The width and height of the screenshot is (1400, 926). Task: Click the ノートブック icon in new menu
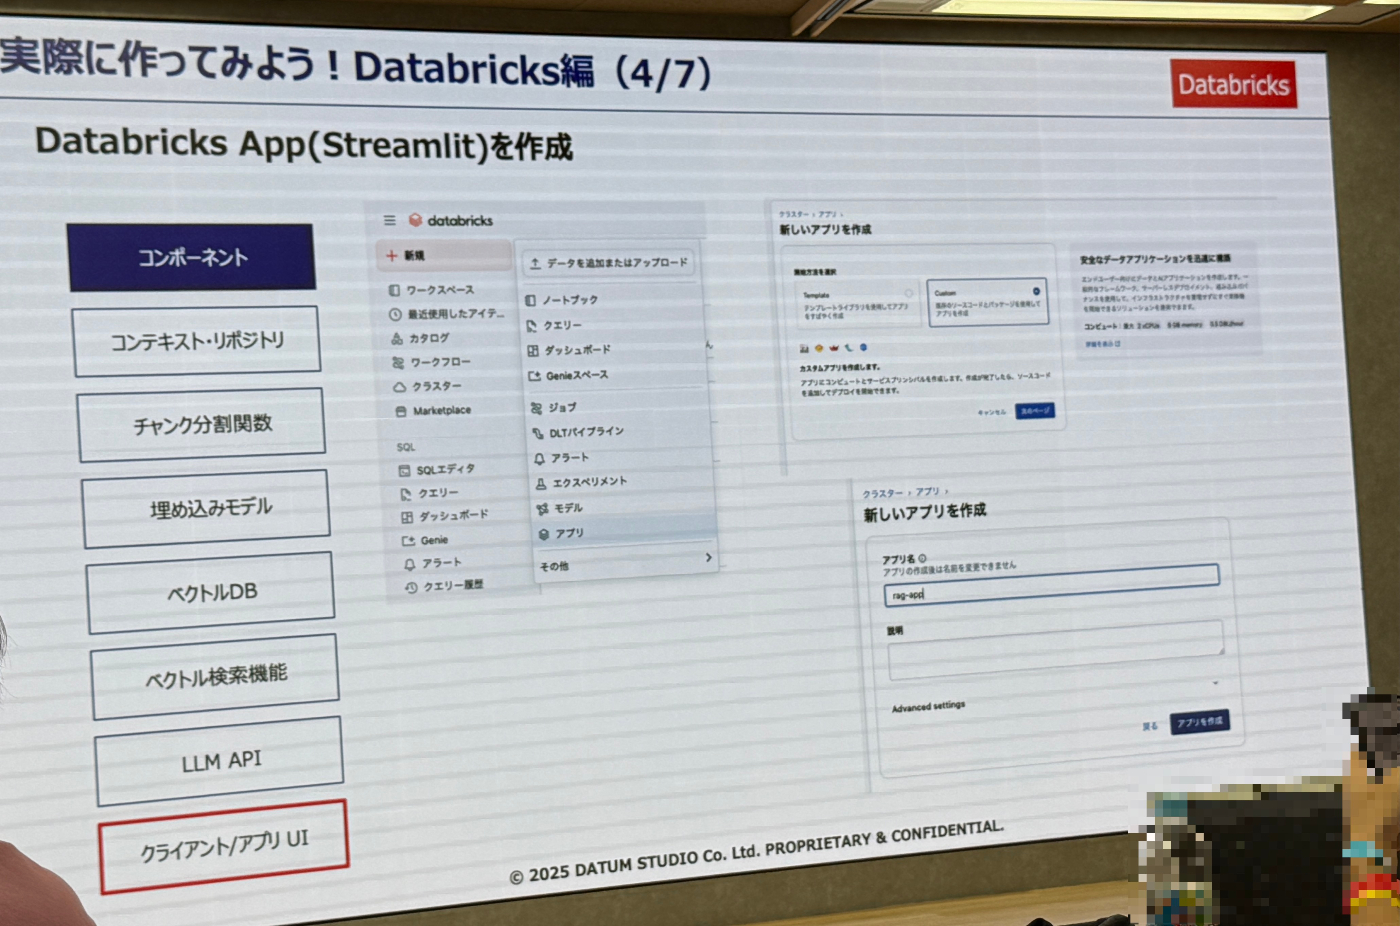coord(531,300)
